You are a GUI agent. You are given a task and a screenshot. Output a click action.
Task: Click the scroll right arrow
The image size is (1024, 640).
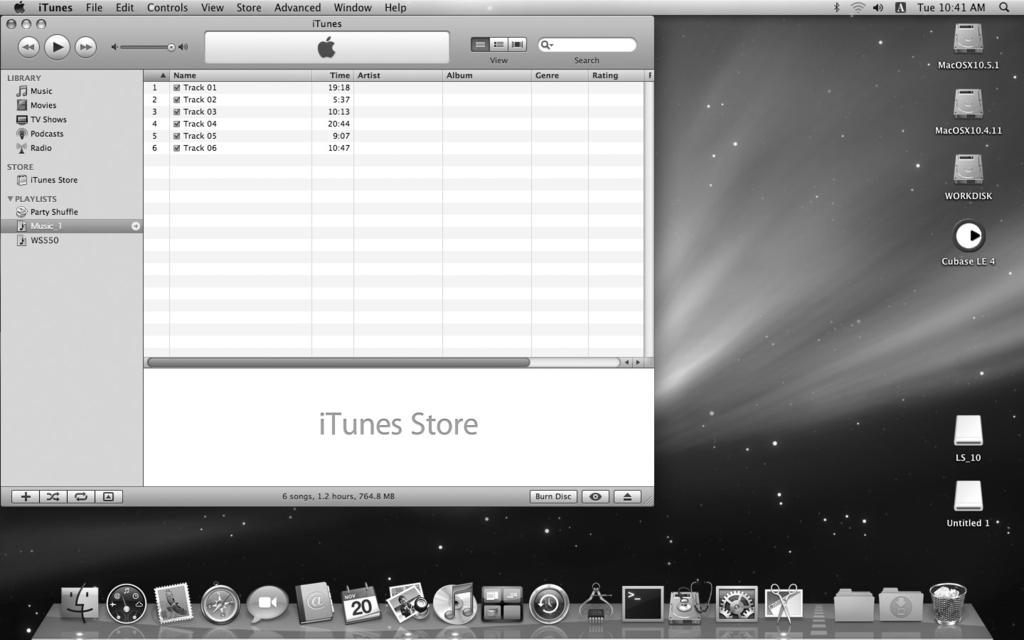(638, 362)
